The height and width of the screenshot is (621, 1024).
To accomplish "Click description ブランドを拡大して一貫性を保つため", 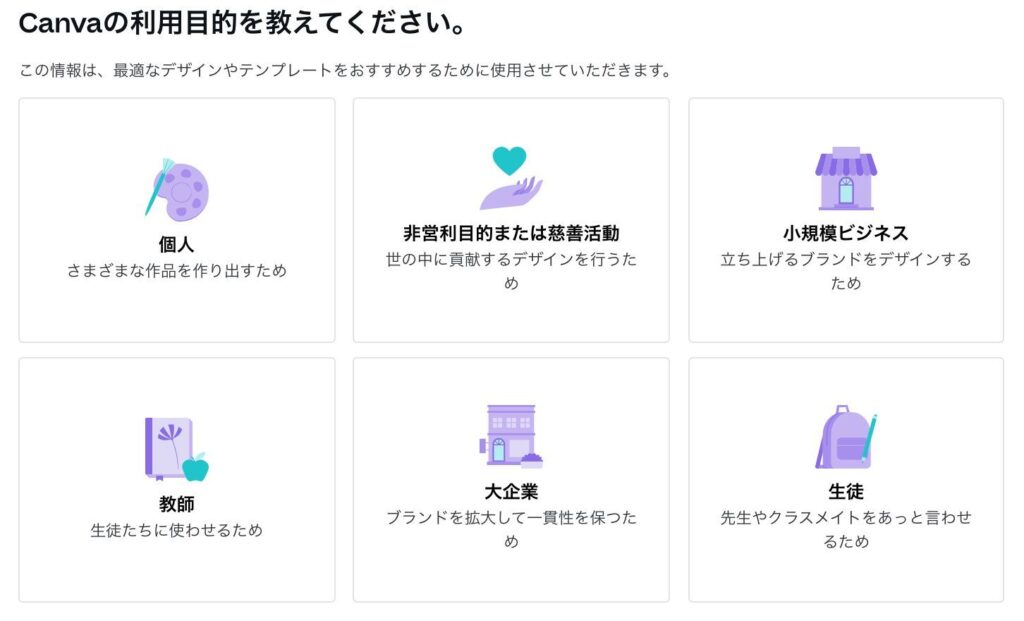I will pos(511,529).
